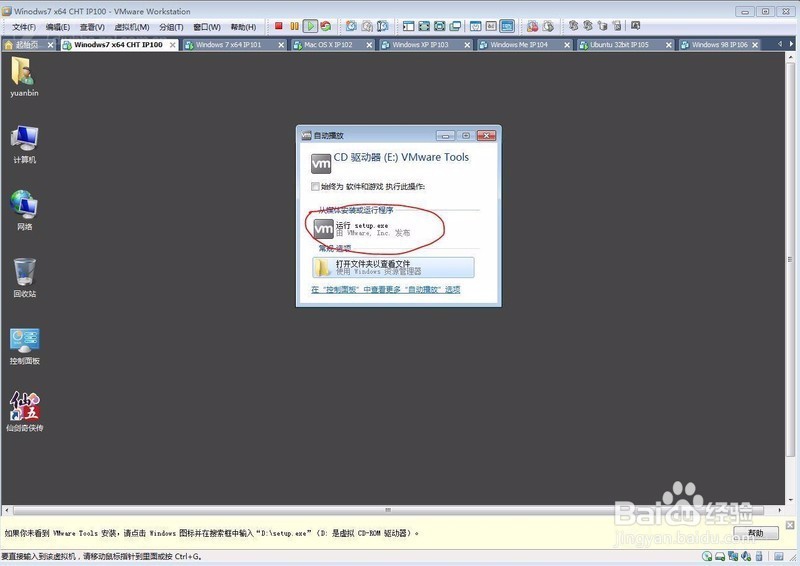
Task: Close the Winodws7 x64 CHT IP100 tab
Action: click(x=173, y=45)
